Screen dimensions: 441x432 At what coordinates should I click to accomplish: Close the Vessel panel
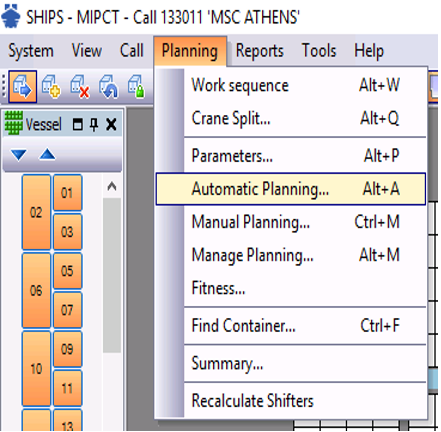pyautogui.click(x=111, y=125)
